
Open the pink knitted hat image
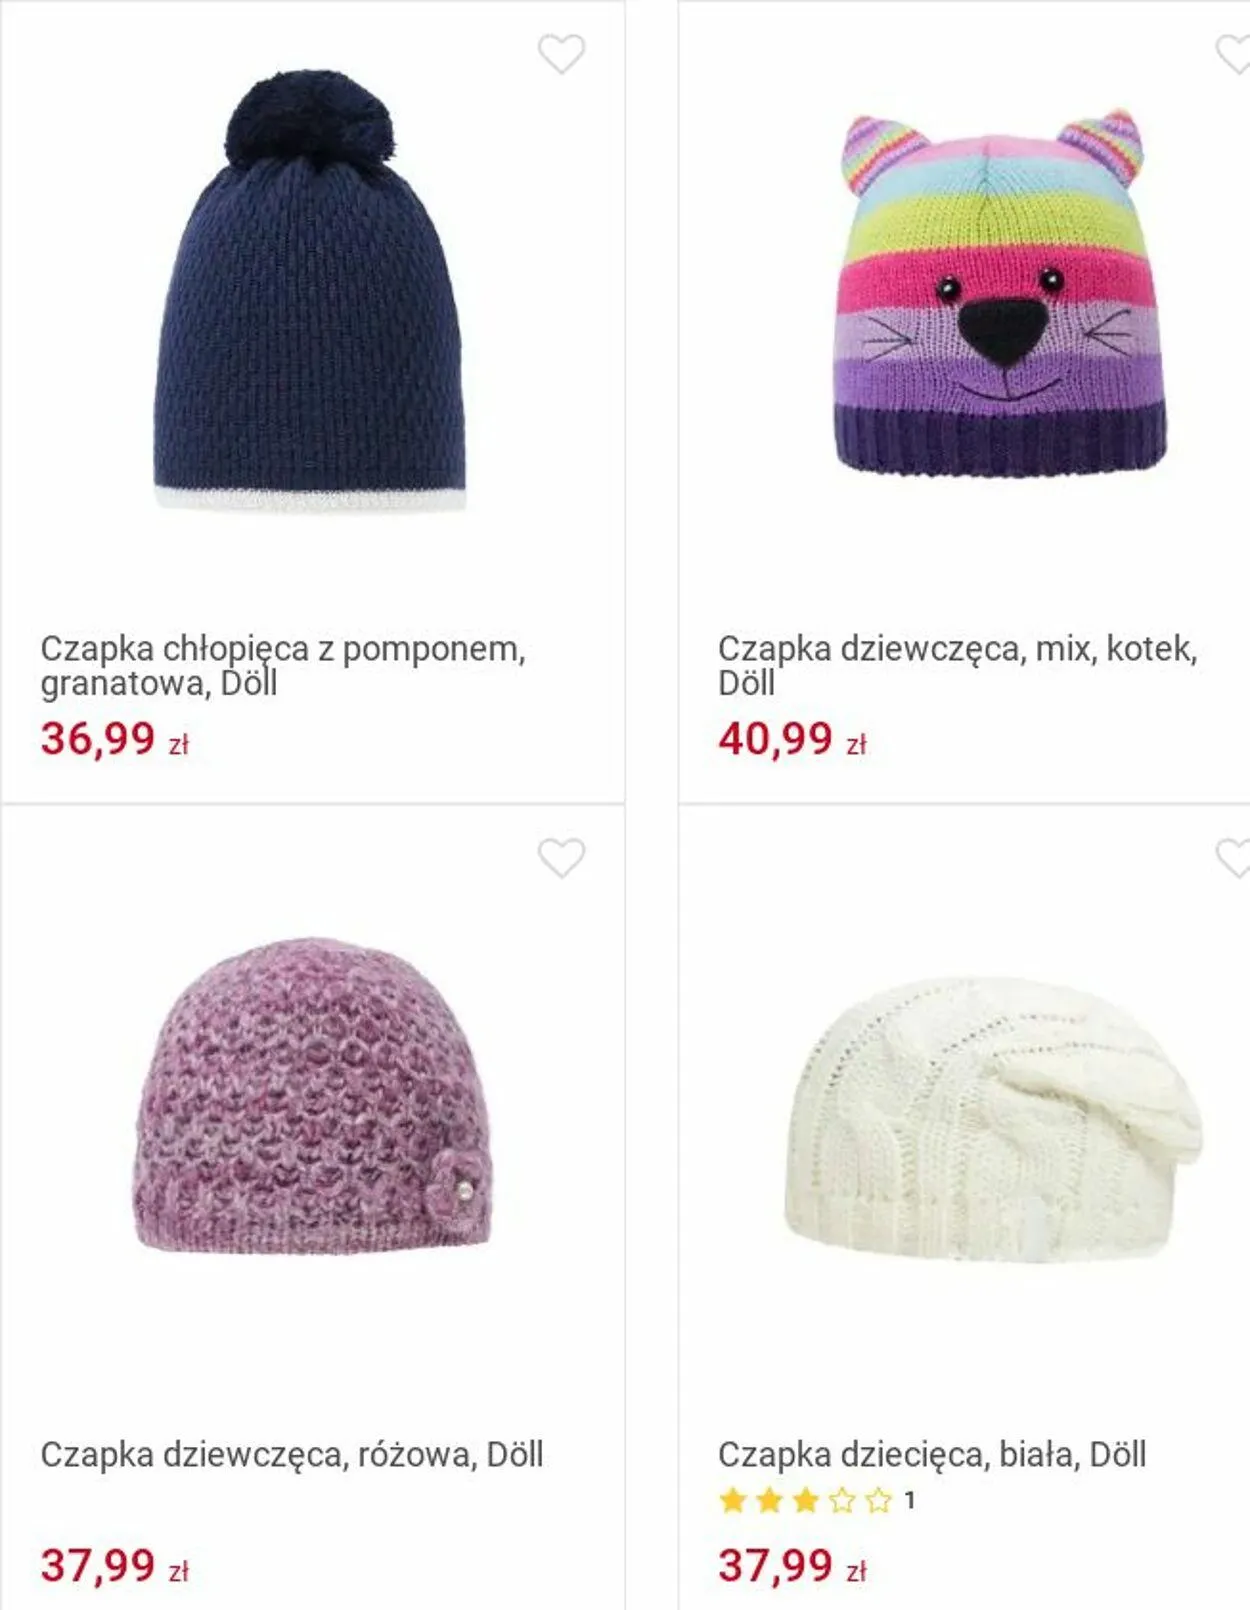pyautogui.click(x=312, y=1094)
